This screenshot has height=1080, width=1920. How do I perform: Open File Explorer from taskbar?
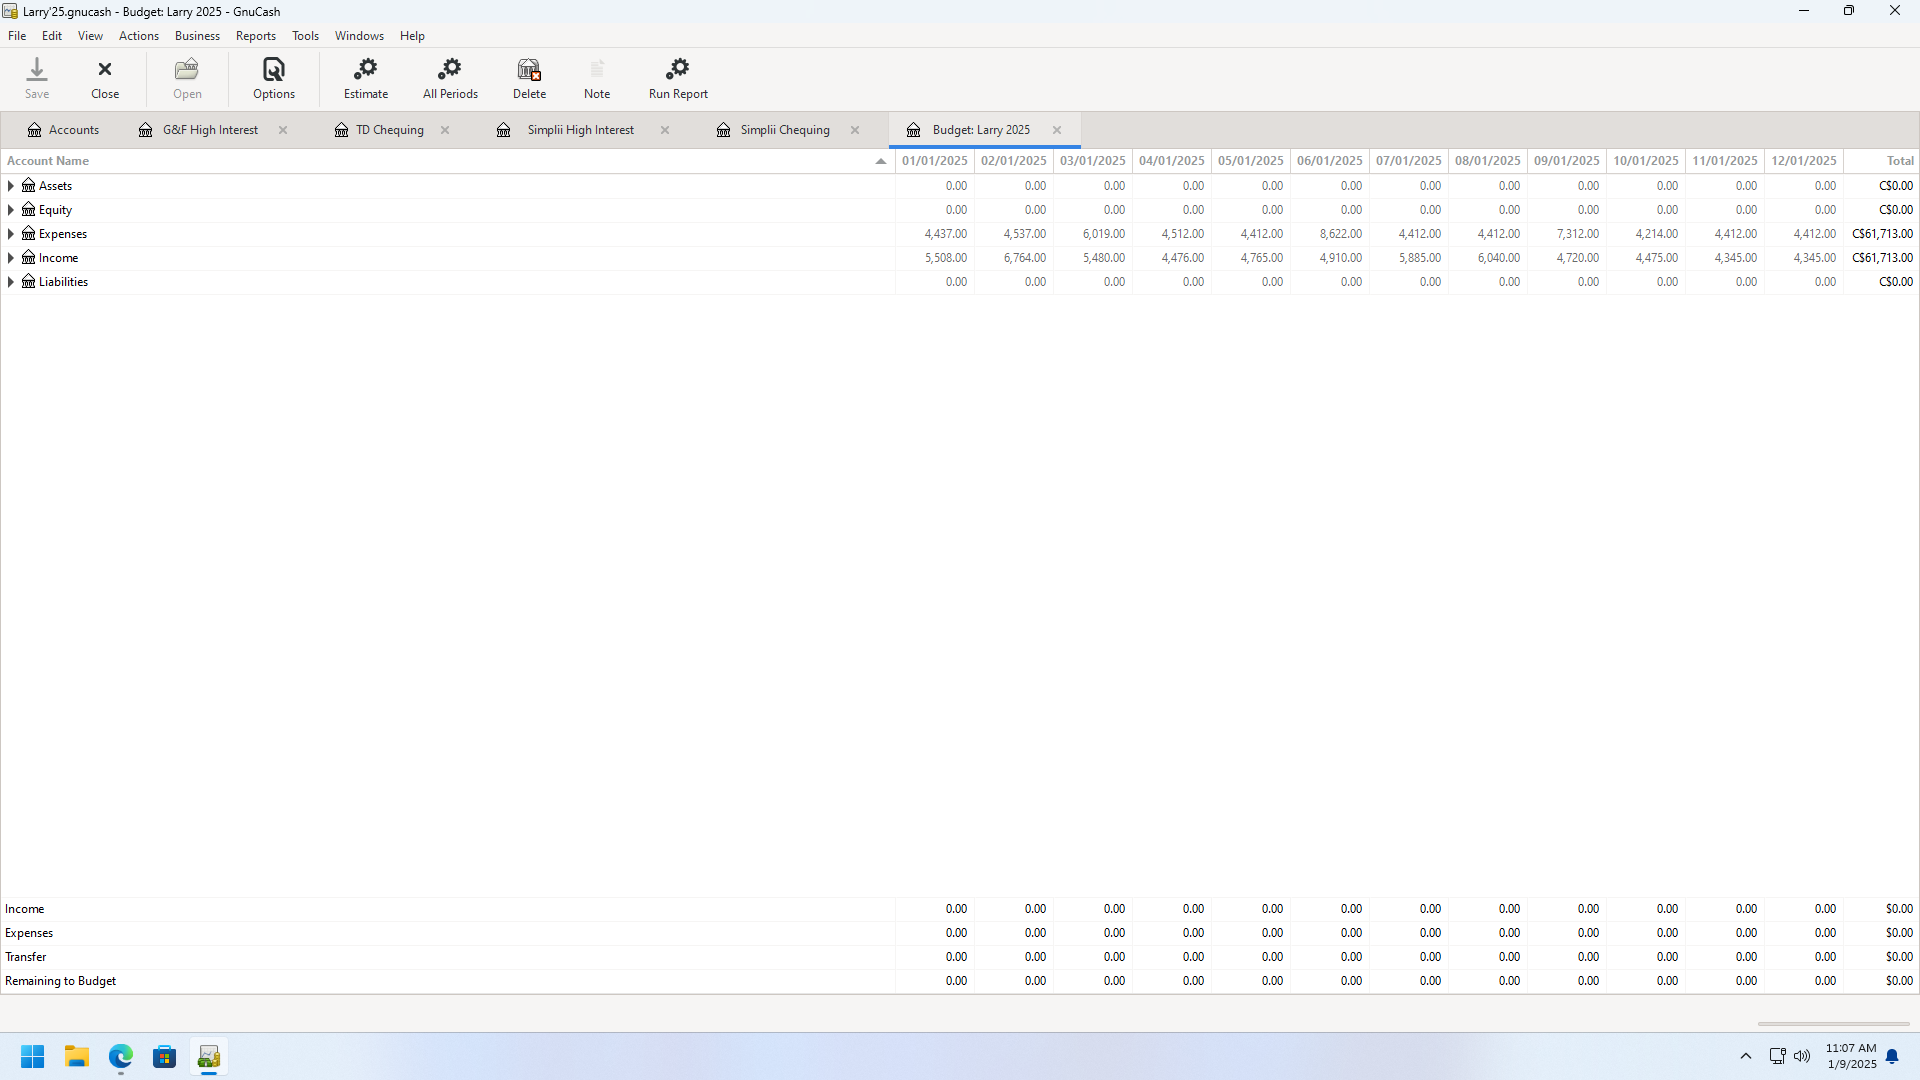pos(77,1057)
